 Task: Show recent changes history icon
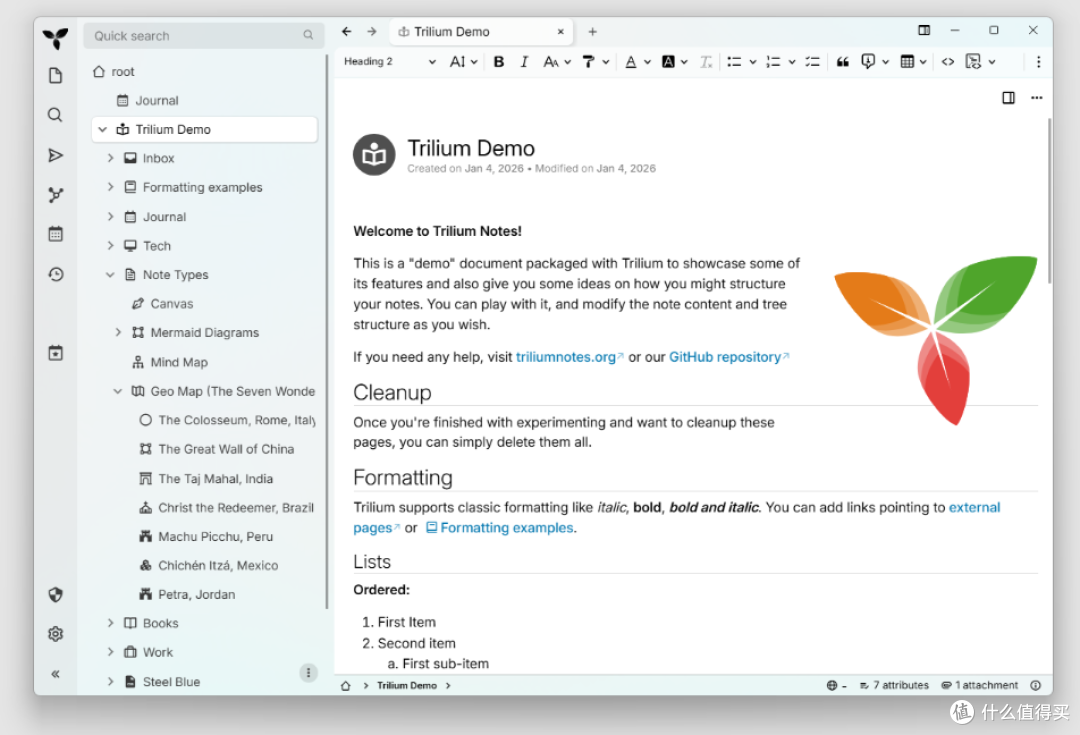click(55, 274)
